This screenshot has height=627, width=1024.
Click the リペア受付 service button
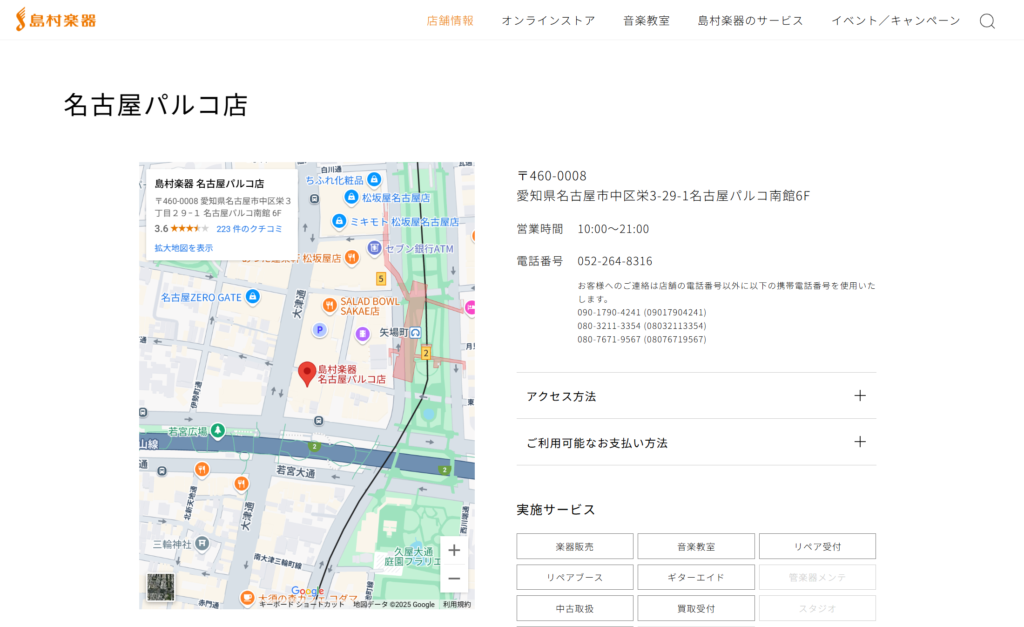coord(818,547)
